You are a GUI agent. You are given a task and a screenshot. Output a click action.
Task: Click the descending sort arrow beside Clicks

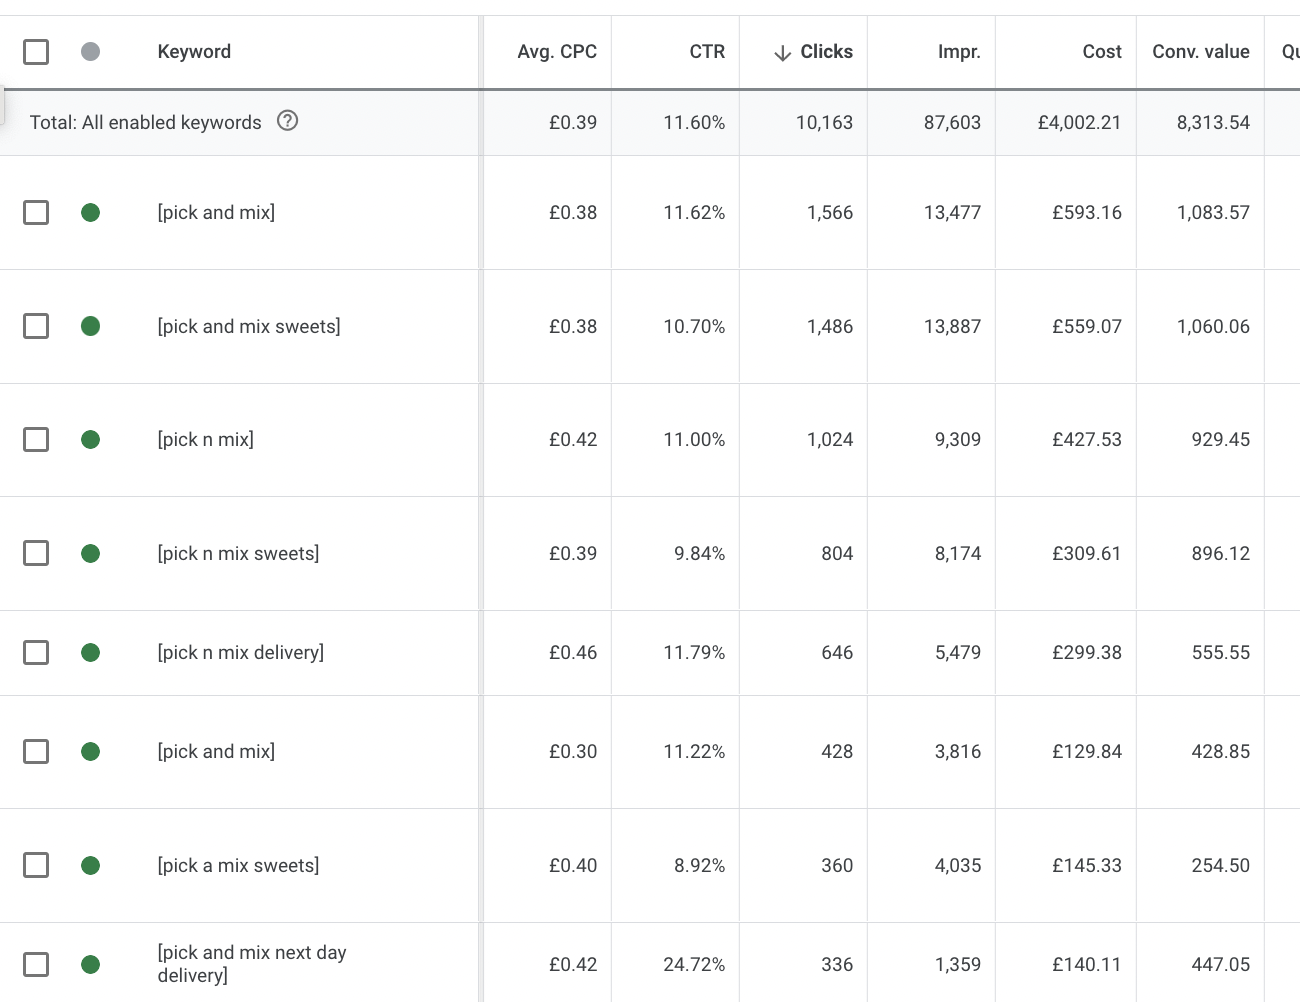coord(783,53)
